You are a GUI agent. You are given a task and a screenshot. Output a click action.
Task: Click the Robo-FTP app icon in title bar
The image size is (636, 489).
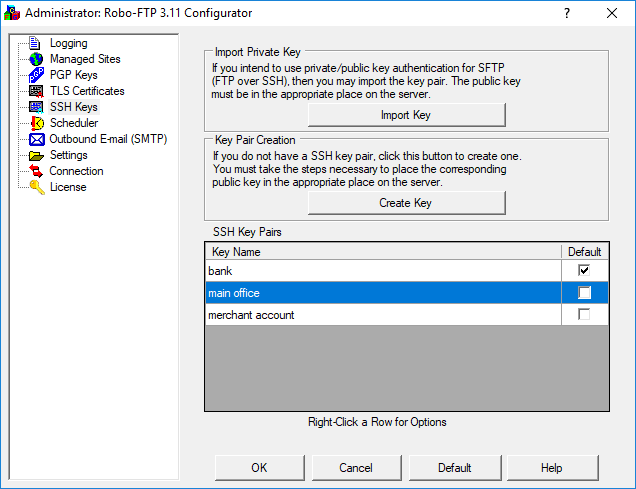click(x=12, y=13)
